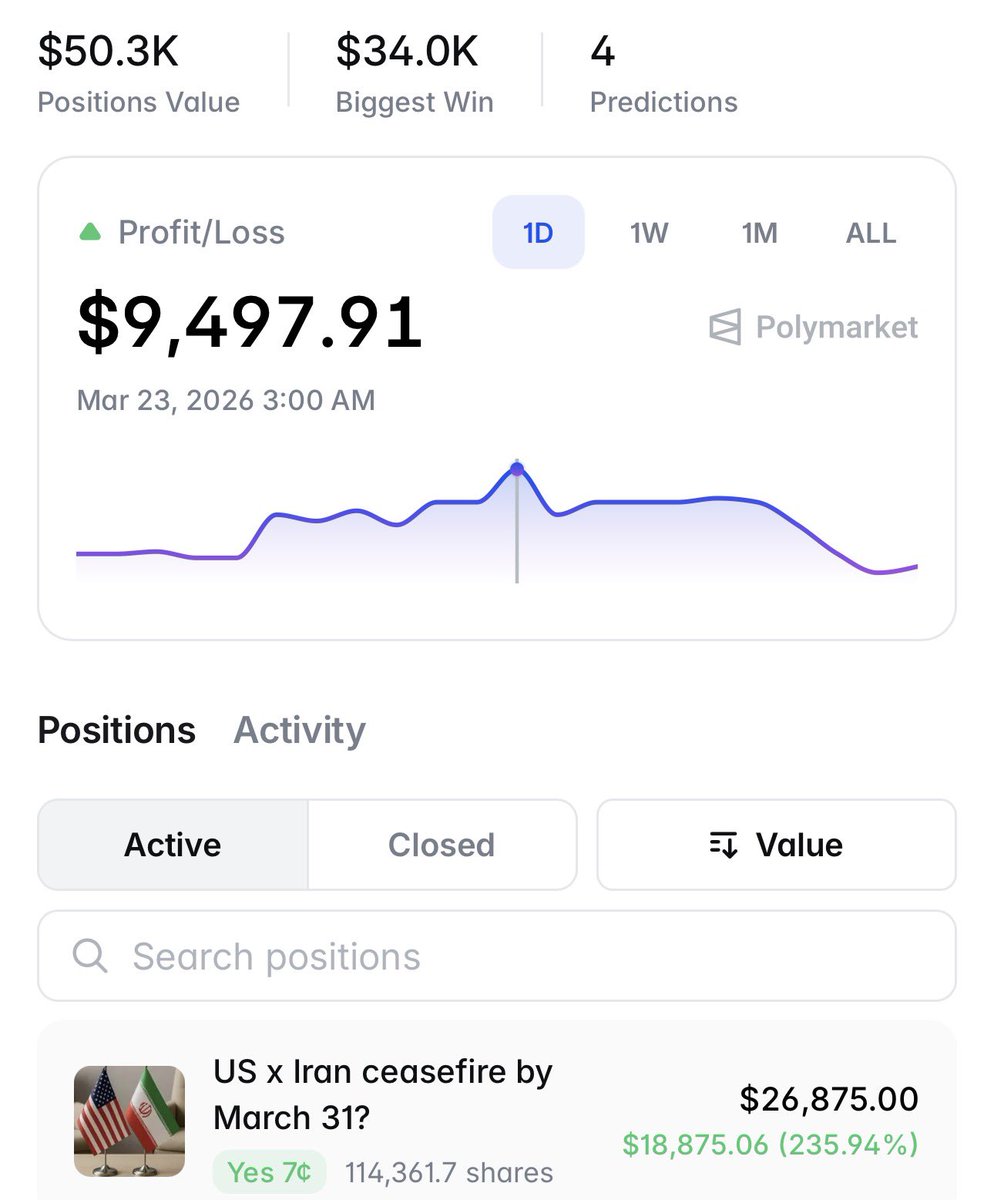This screenshot has width=994, height=1200.
Task: Click the Search positions input field
Action: tap(497, 956)
